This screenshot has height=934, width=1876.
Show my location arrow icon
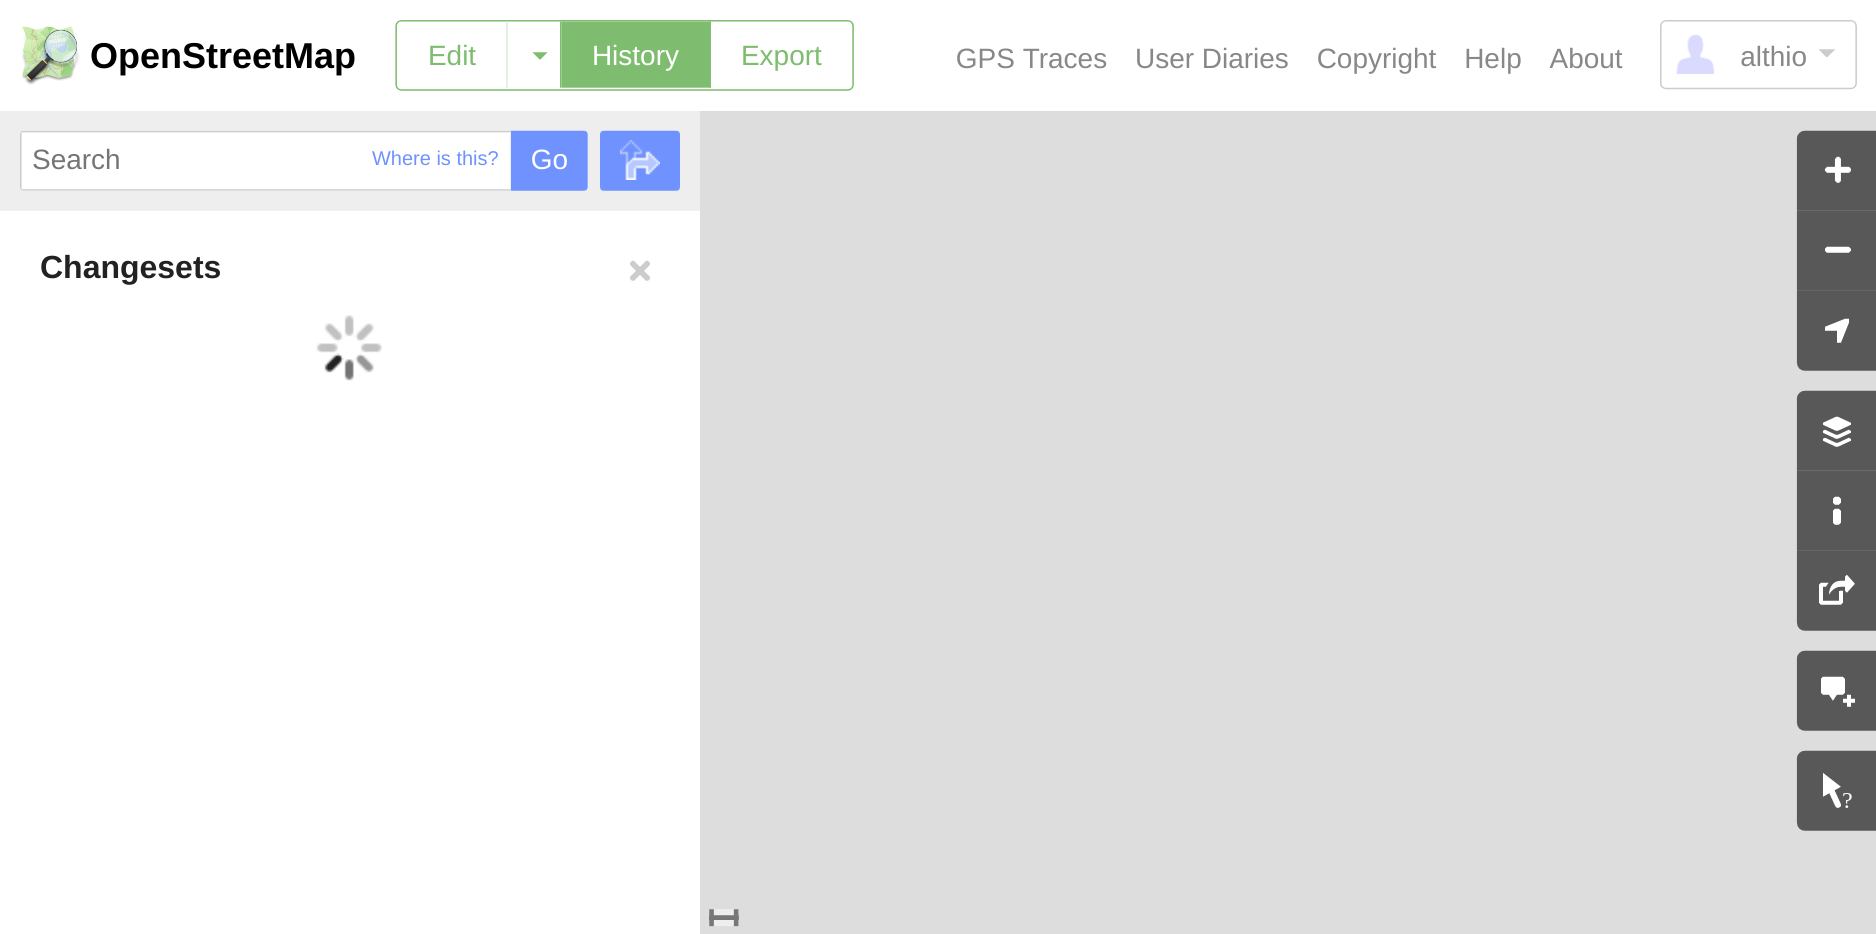[x=1836, y=331]
